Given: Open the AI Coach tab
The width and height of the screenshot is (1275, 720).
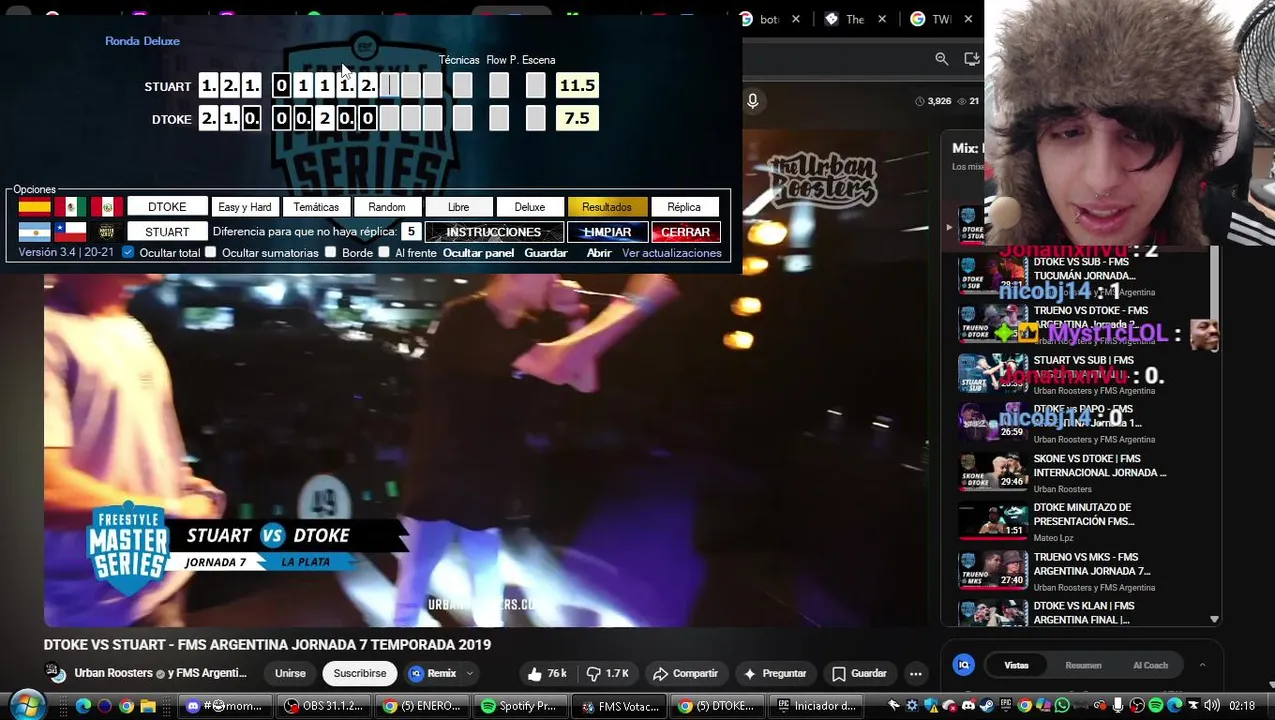Looking at the screenshot, I should (1150, 665).
